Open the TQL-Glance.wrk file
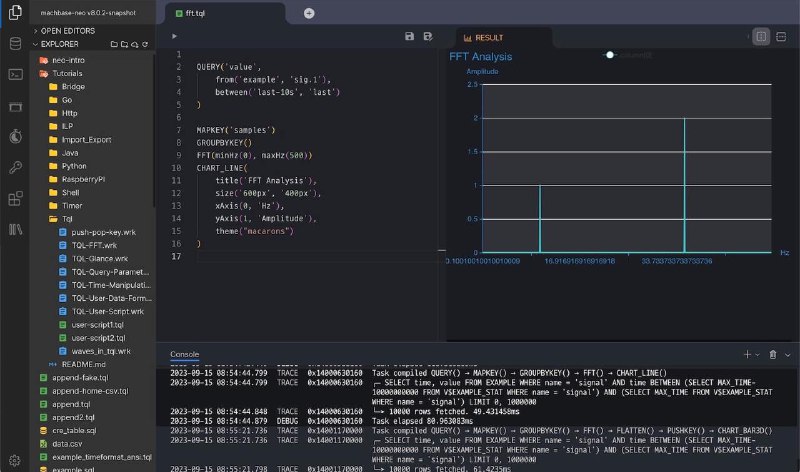 [99, 259]
